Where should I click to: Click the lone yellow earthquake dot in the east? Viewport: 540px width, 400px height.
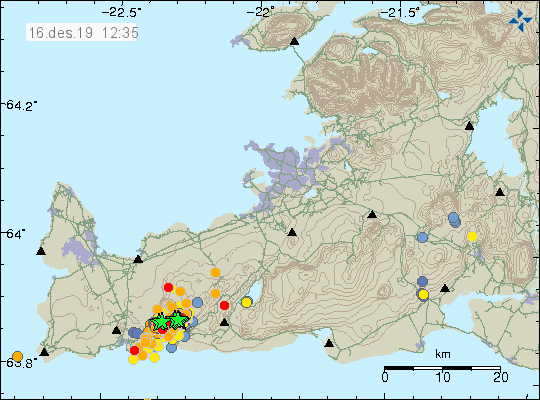(472, 237)
